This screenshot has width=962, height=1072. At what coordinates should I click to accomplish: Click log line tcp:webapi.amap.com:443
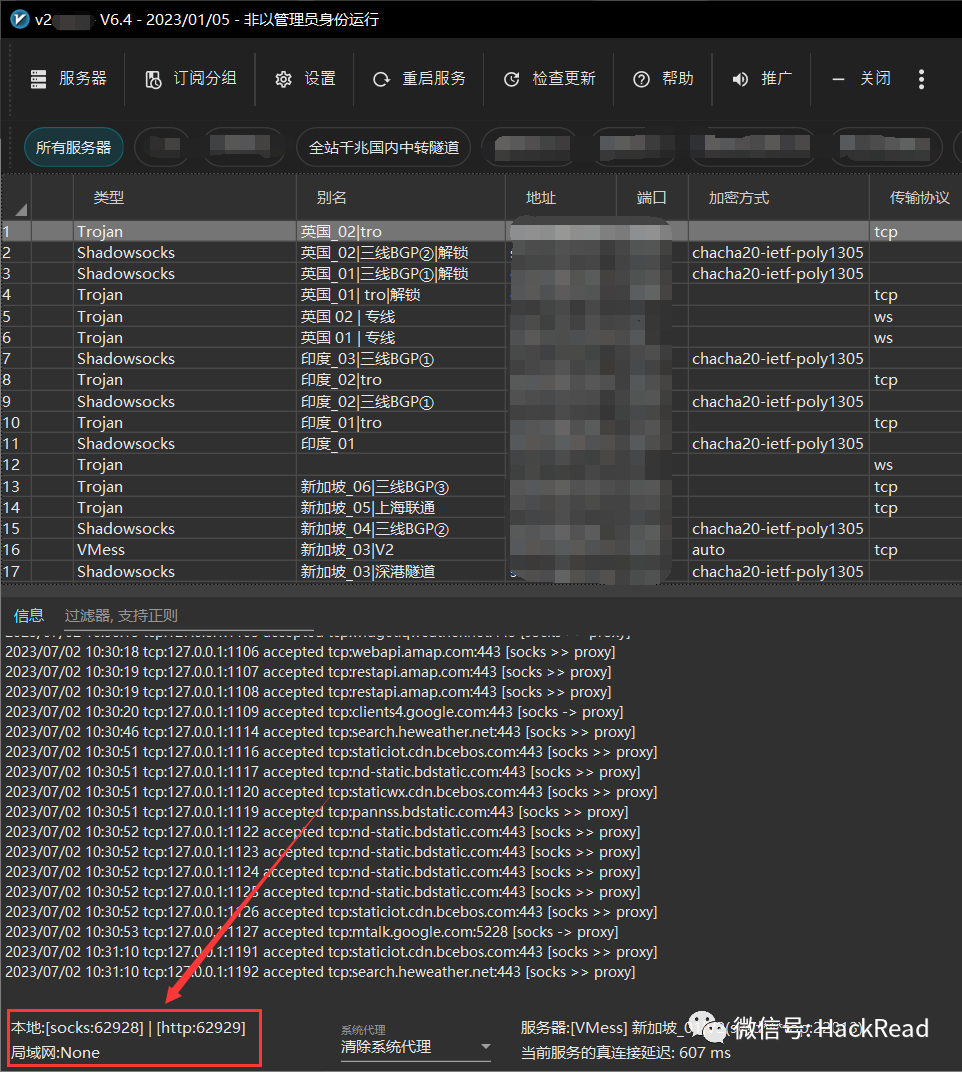pyautogui.click(x=310, y=652)
